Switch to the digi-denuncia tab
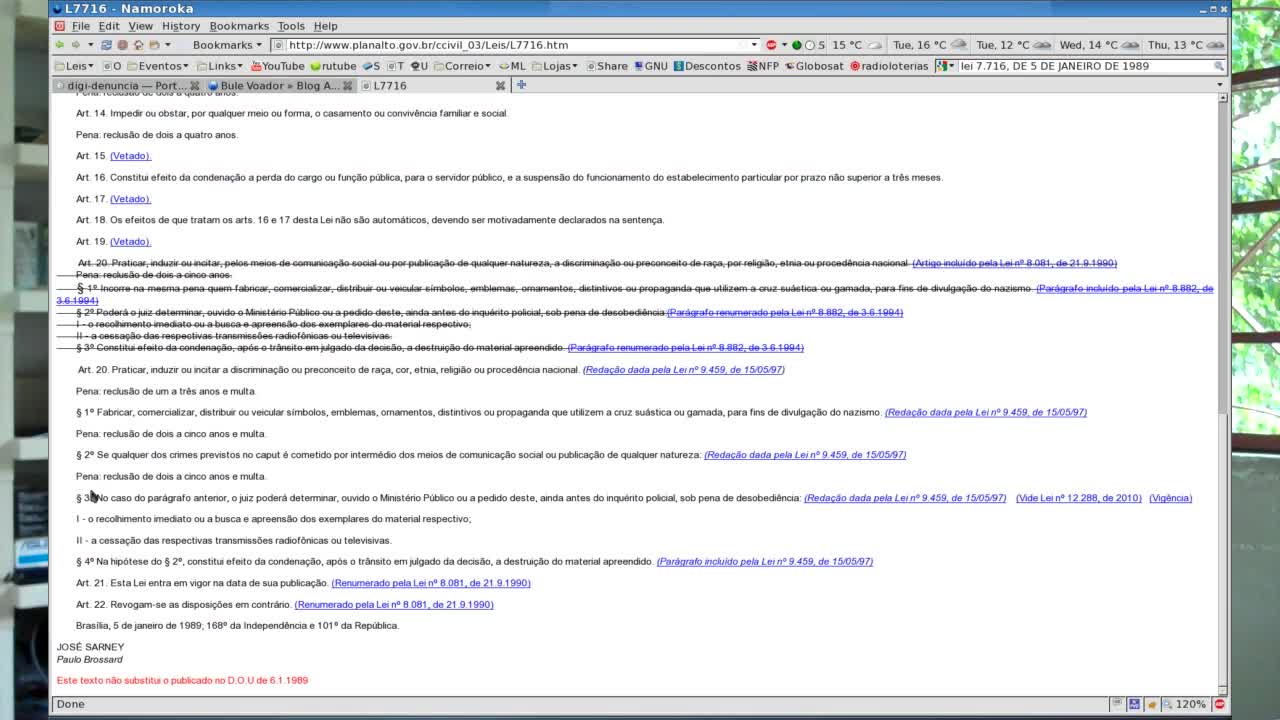Viewport: 1280px width, 720px height. click(126, 86)
